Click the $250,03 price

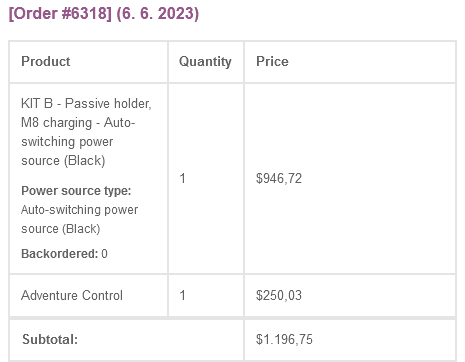[x=279, y=296]
